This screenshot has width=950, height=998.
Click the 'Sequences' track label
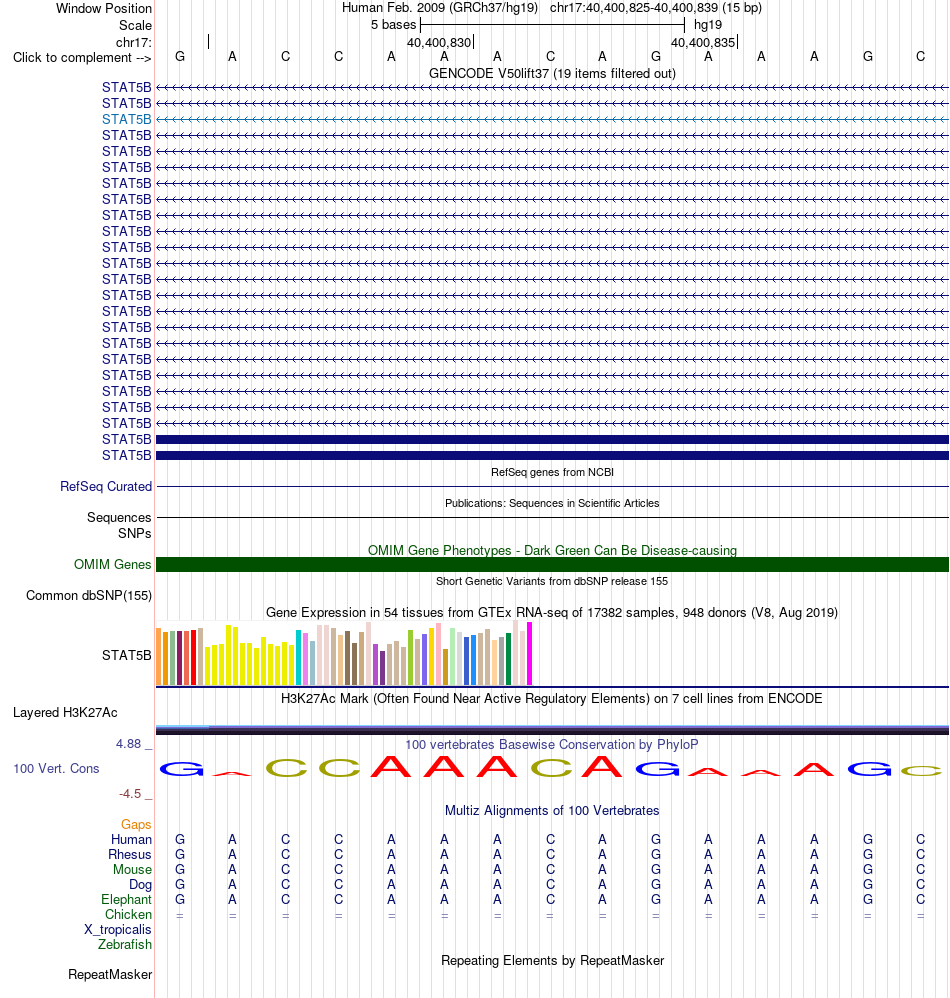coord(119,517)
